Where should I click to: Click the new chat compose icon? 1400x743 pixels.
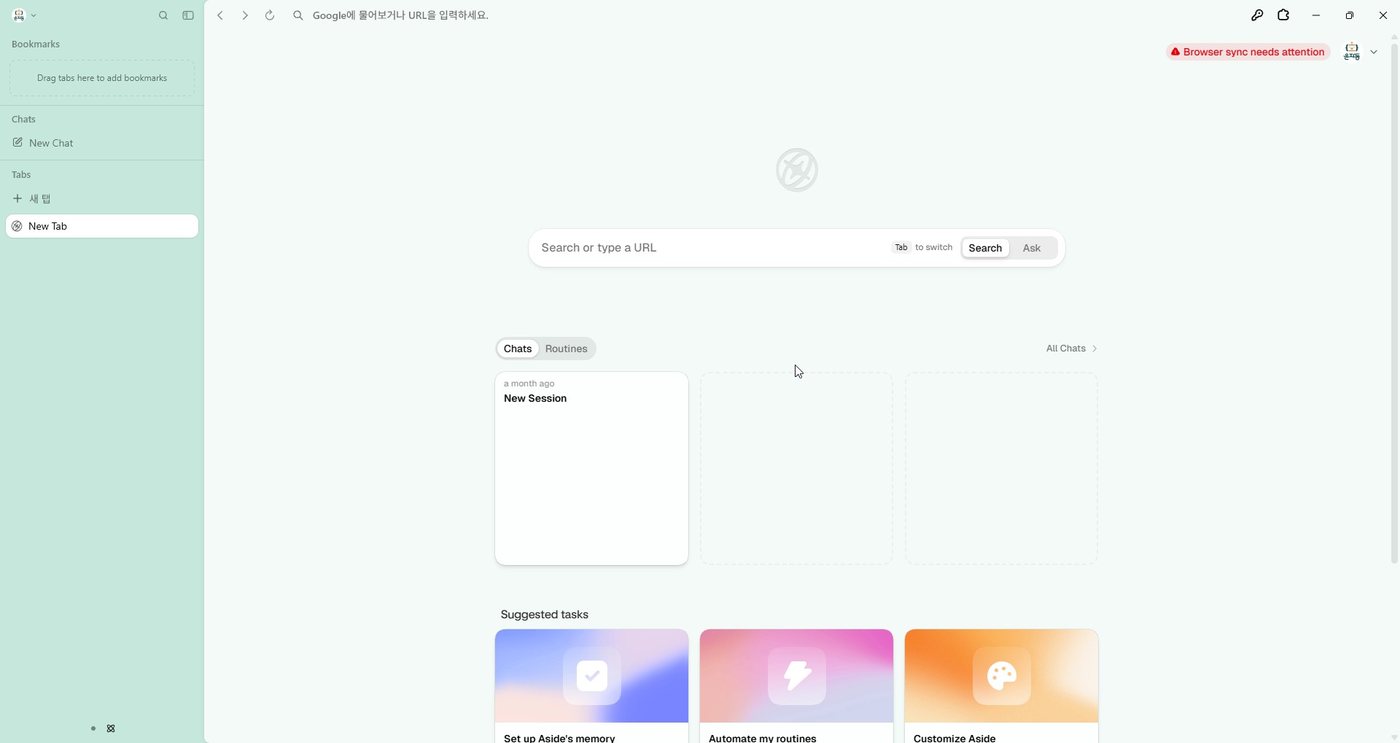coord(17,143)
